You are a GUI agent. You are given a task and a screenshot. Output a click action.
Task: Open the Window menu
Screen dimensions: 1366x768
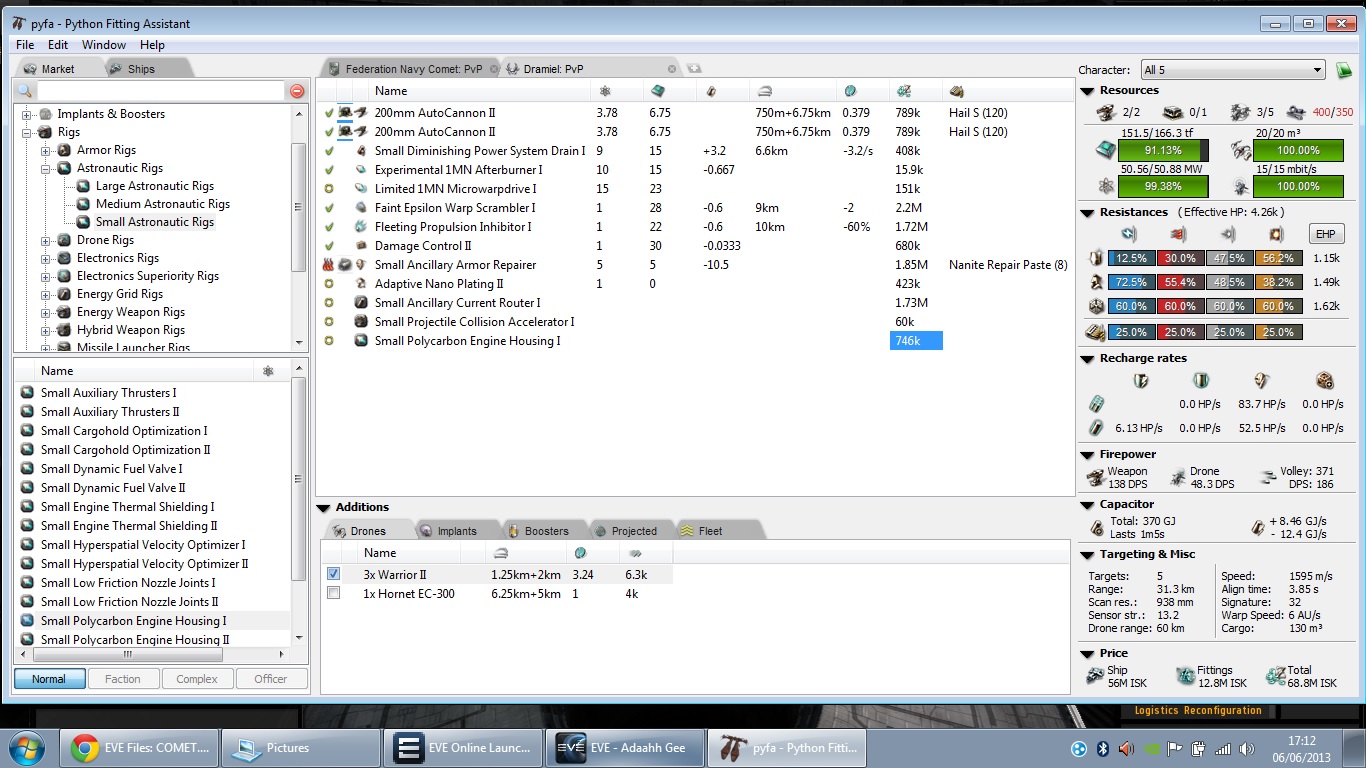104,45
